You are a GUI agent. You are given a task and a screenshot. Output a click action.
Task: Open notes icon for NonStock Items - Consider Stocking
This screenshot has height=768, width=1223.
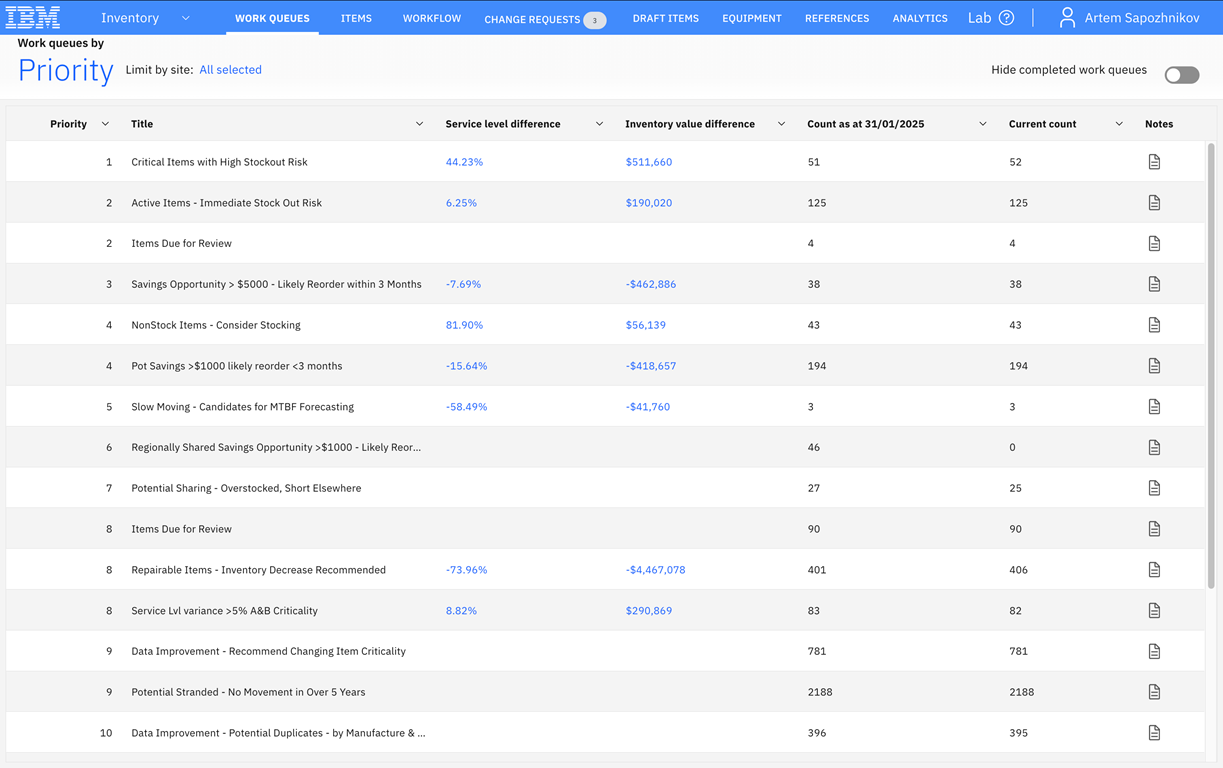pyautogui.click(x=1154, y=325)
